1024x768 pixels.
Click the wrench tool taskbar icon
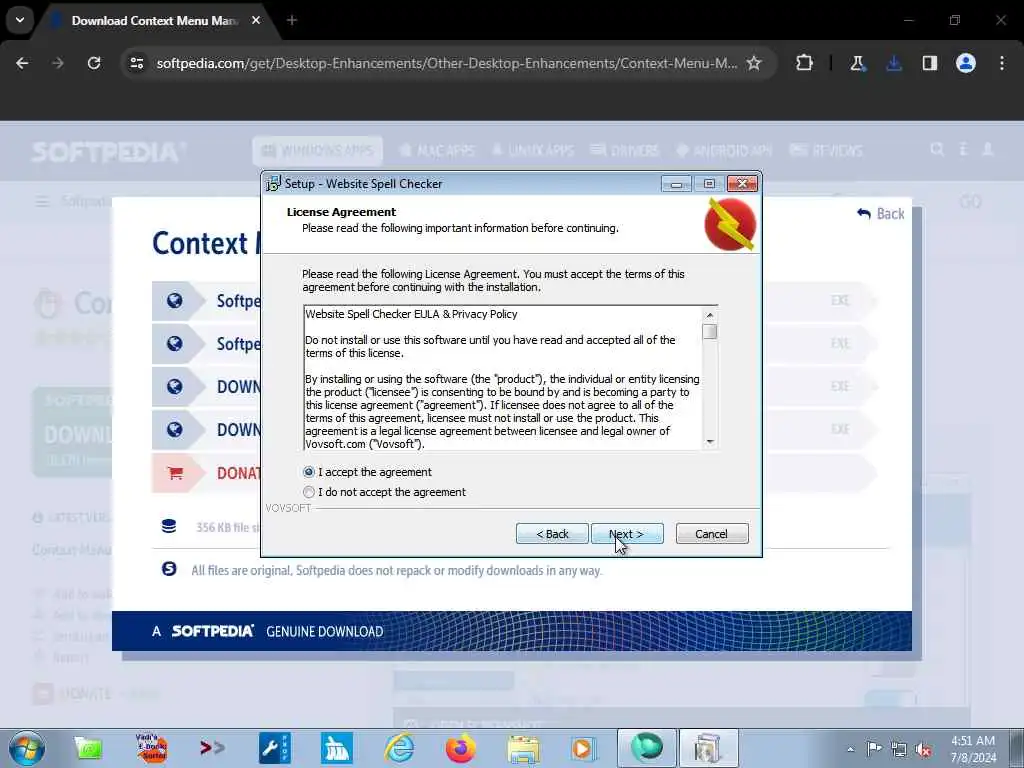click(275, 748)
